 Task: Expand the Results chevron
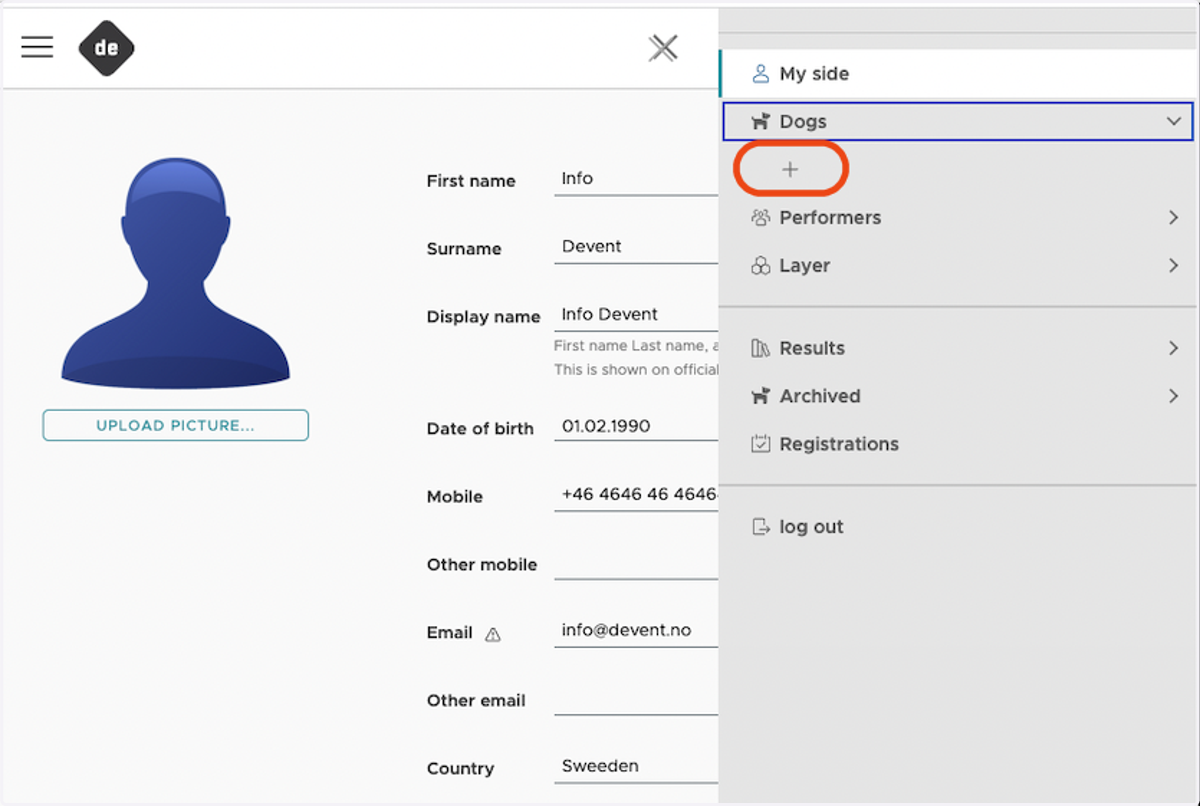pos(1174,348)
